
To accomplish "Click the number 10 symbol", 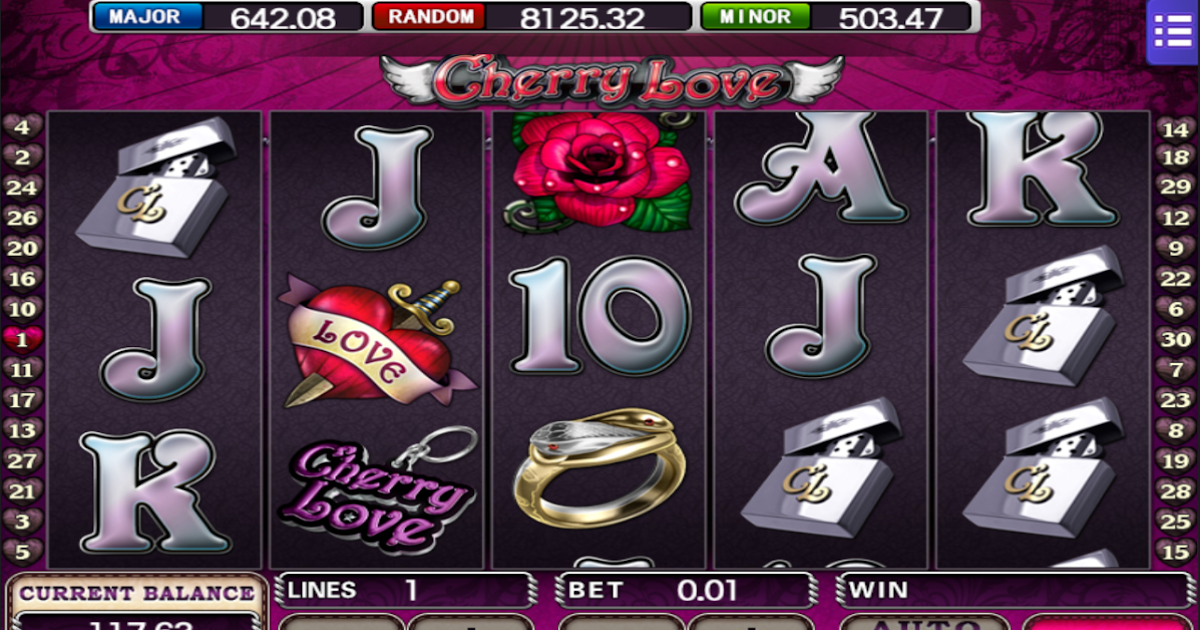I will [600, 315].
